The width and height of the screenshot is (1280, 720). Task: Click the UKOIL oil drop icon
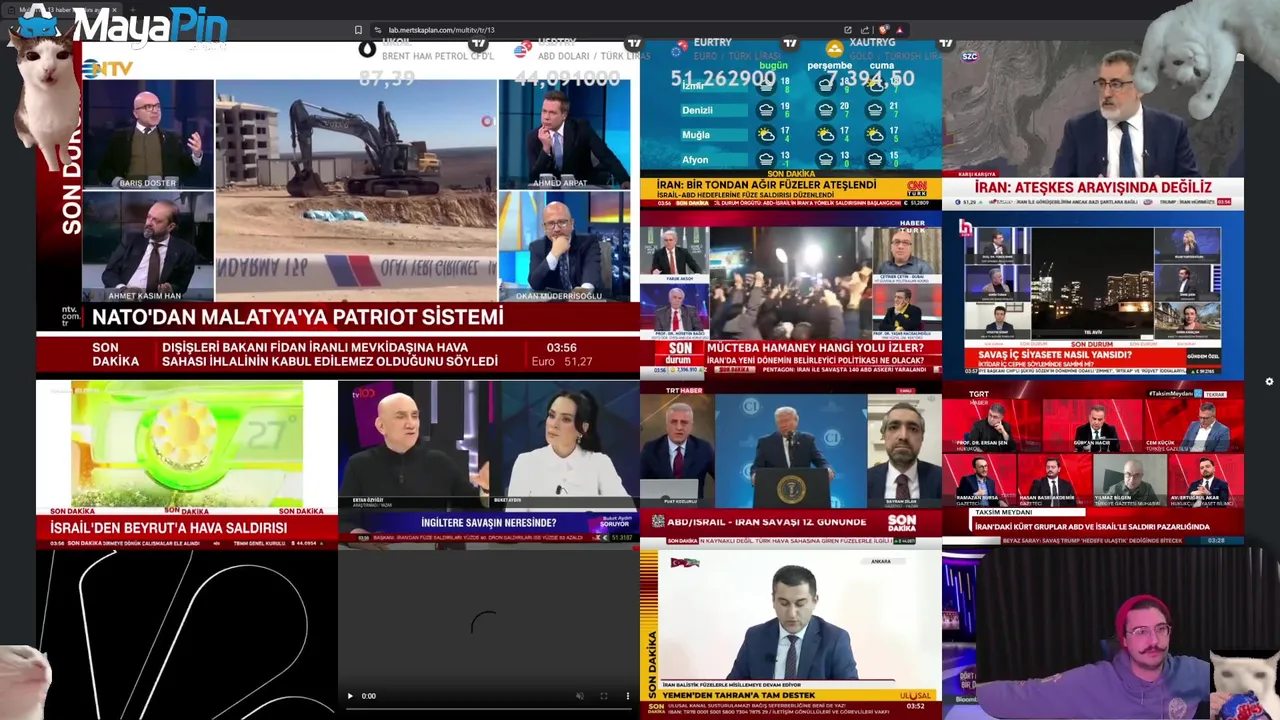367,47
